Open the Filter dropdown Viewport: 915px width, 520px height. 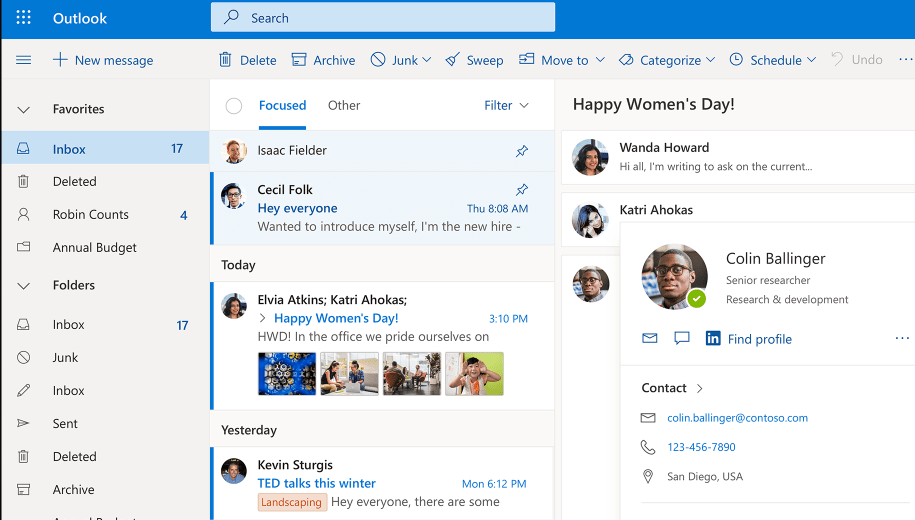click(x=506, y=106)
